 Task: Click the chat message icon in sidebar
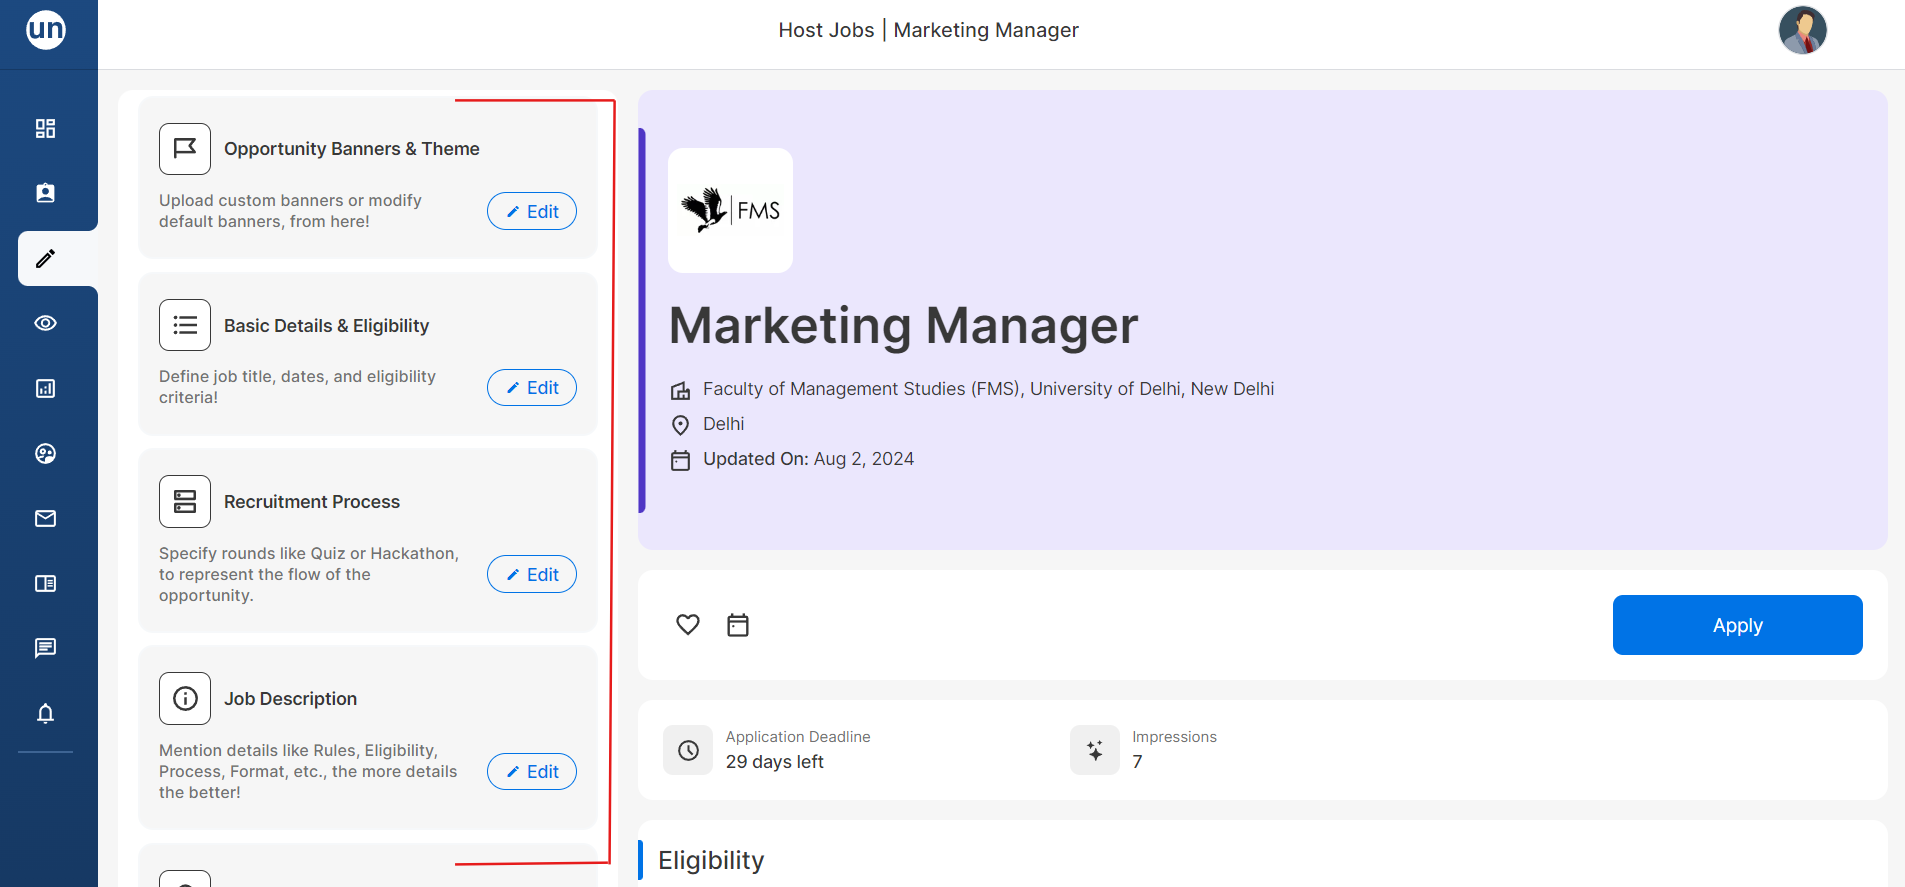(45, 649)
